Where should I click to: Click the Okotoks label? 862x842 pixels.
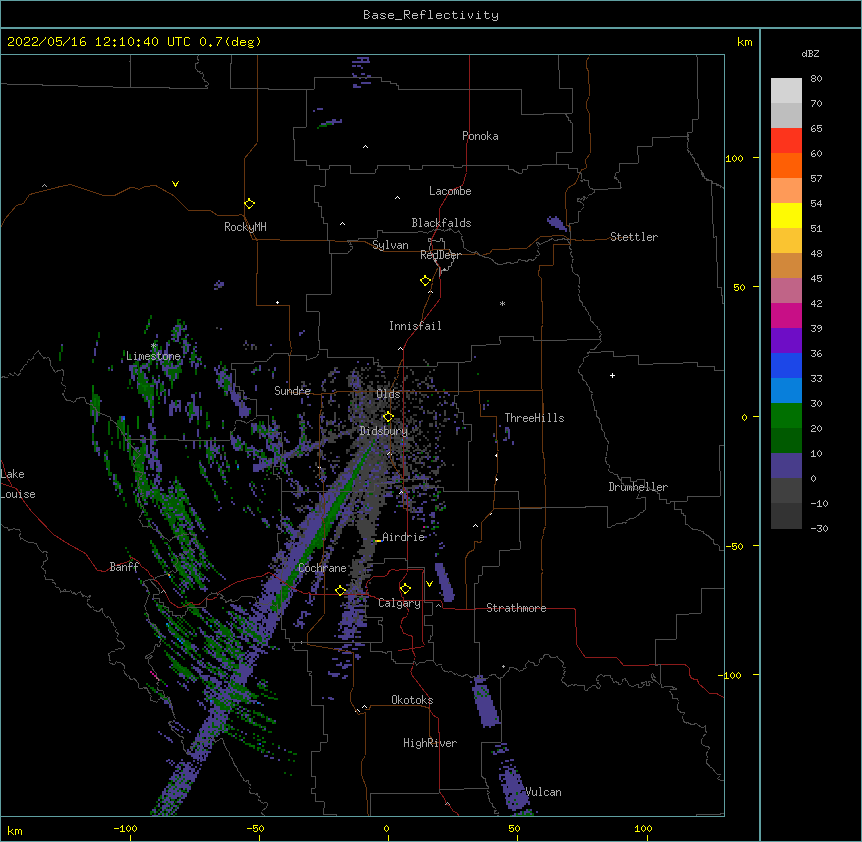pyautogui.click(x=412, y=700)
